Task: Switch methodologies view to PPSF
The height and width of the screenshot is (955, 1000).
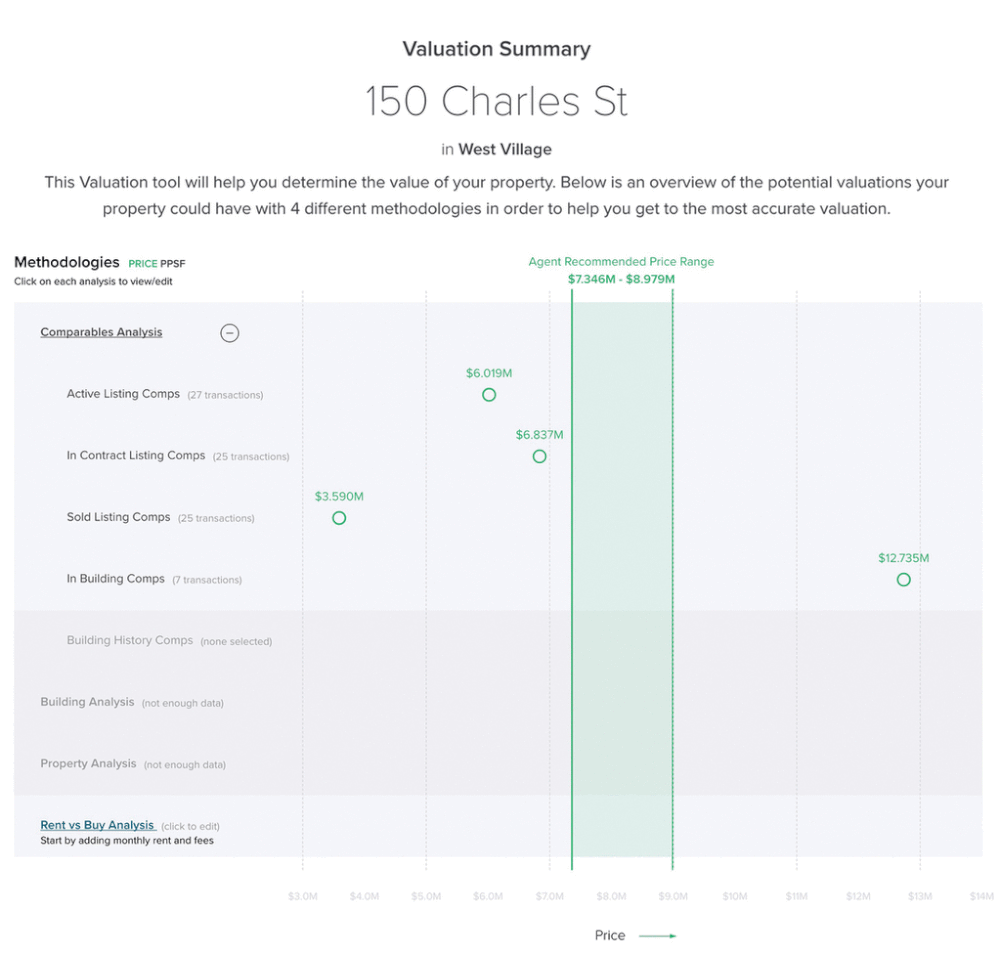Action: pos(173,264)
